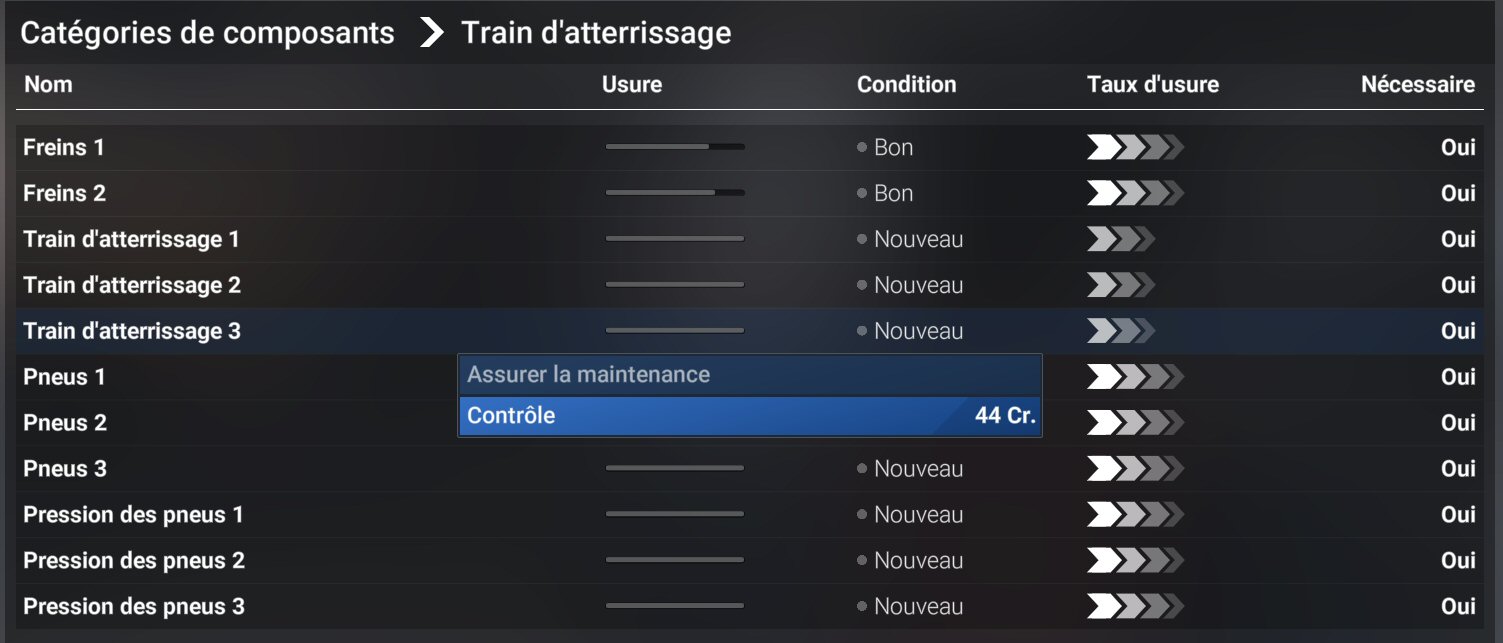Go back to Catégories de composants
The height and width of the screenshot is (643, 1503).
(x=207, y=33)
